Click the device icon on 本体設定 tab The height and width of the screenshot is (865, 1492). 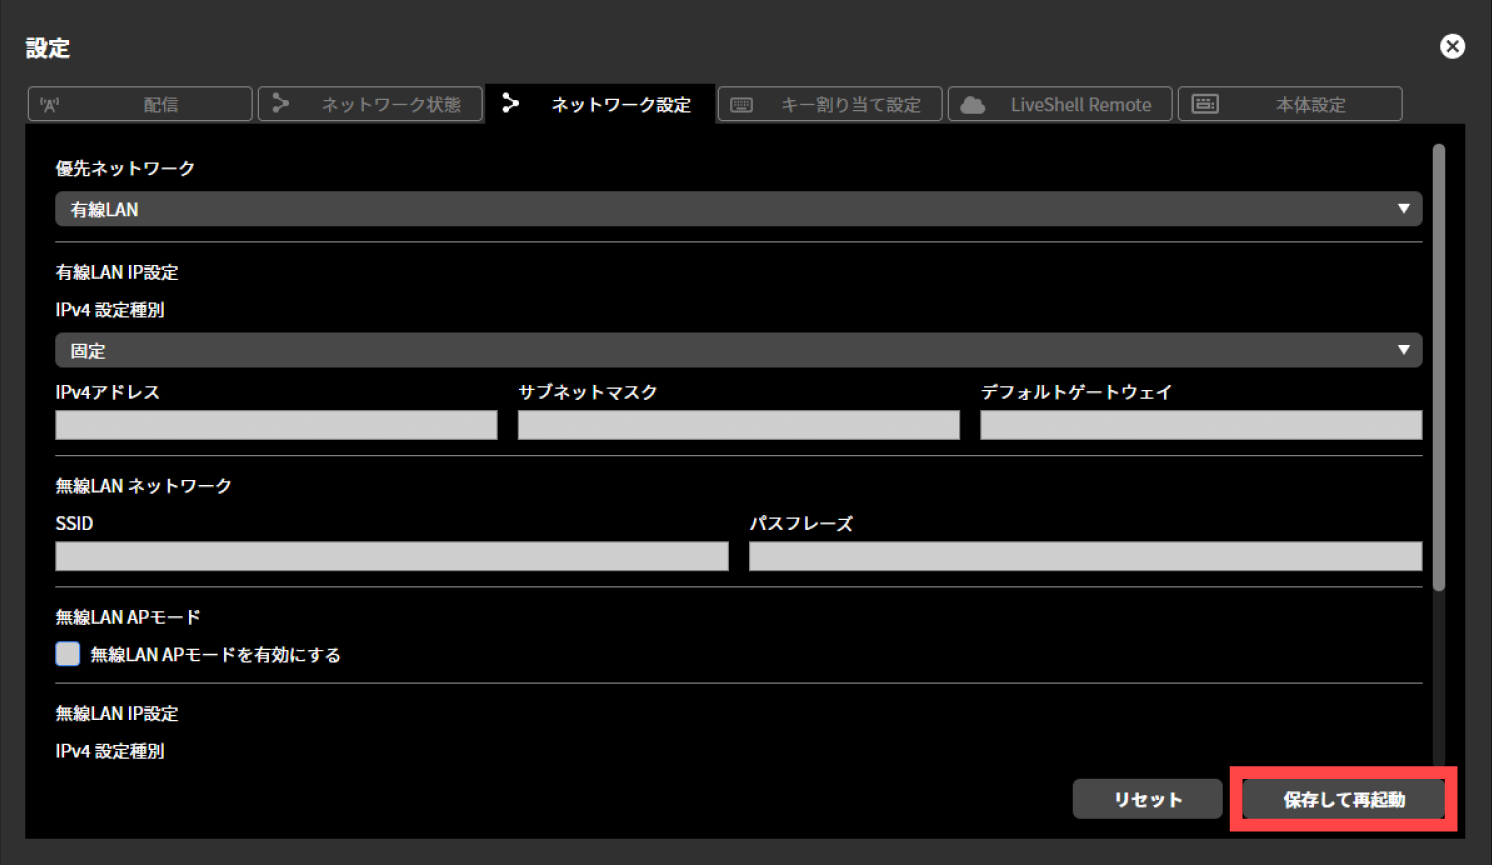pos(1205,104)
